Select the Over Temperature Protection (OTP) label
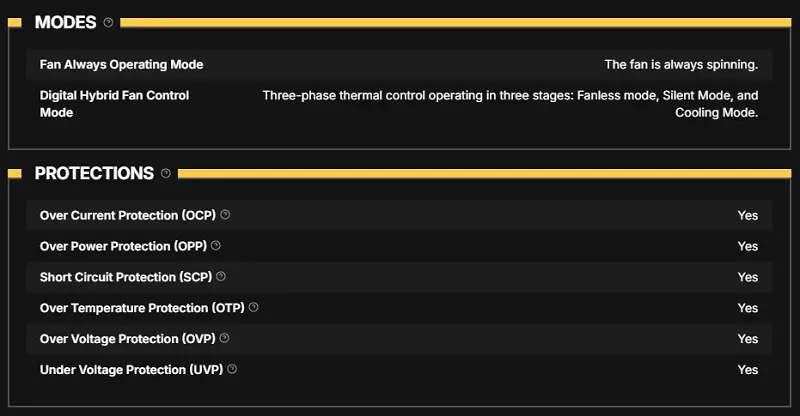The image size is (800, 416). tap(141, 308)
